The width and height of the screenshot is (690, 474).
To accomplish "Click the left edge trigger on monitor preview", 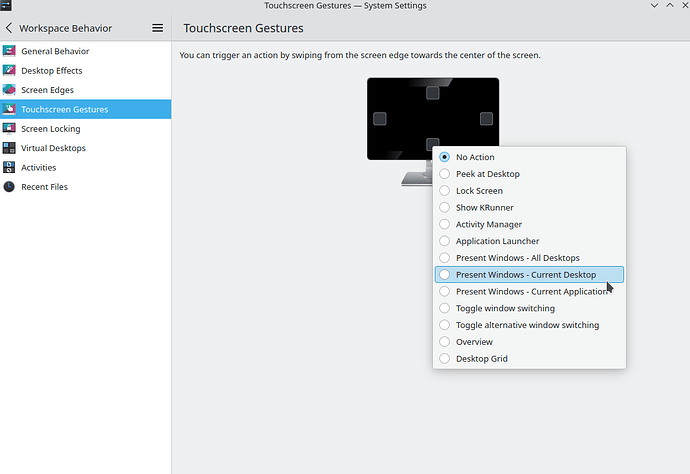I will (380, 119).
